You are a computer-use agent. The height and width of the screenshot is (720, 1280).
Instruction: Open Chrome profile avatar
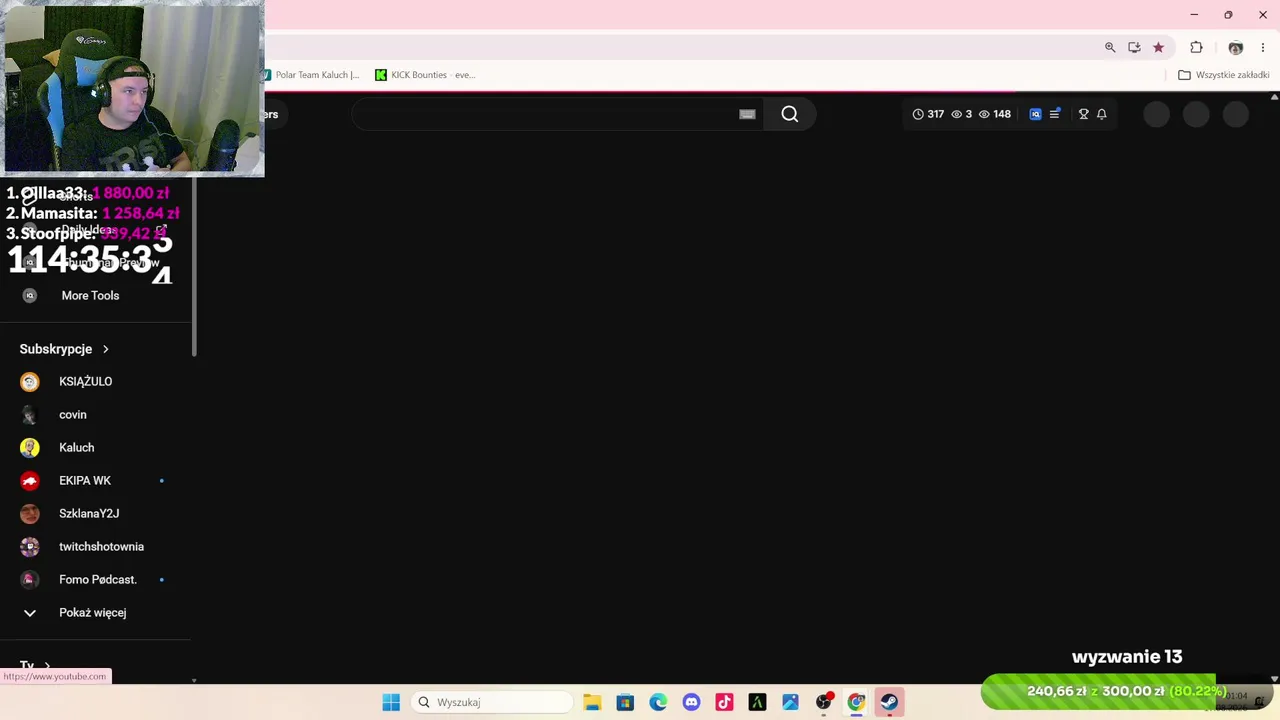1236,47
